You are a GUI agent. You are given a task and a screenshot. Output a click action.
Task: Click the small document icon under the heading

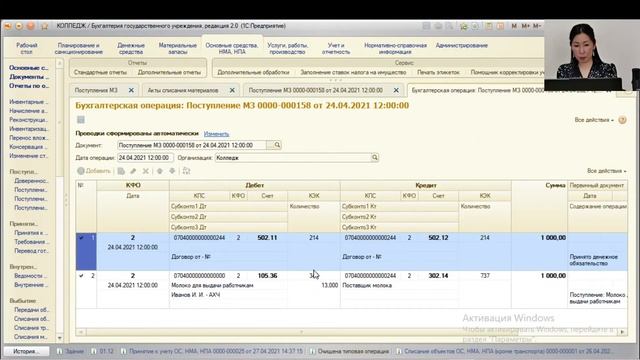[81, 120]
